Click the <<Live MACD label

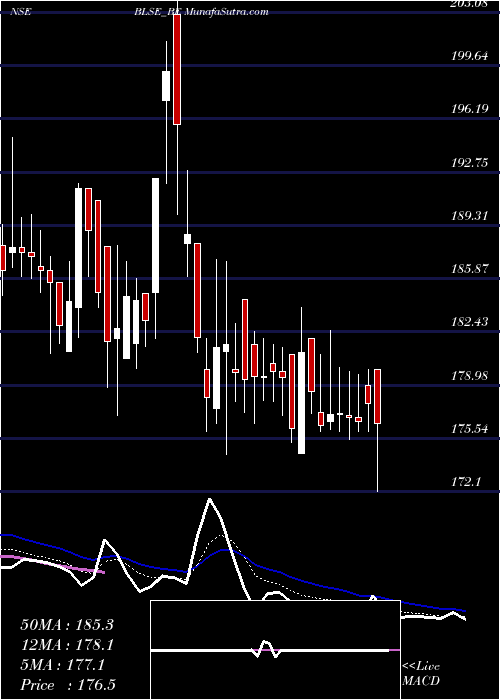421,674
